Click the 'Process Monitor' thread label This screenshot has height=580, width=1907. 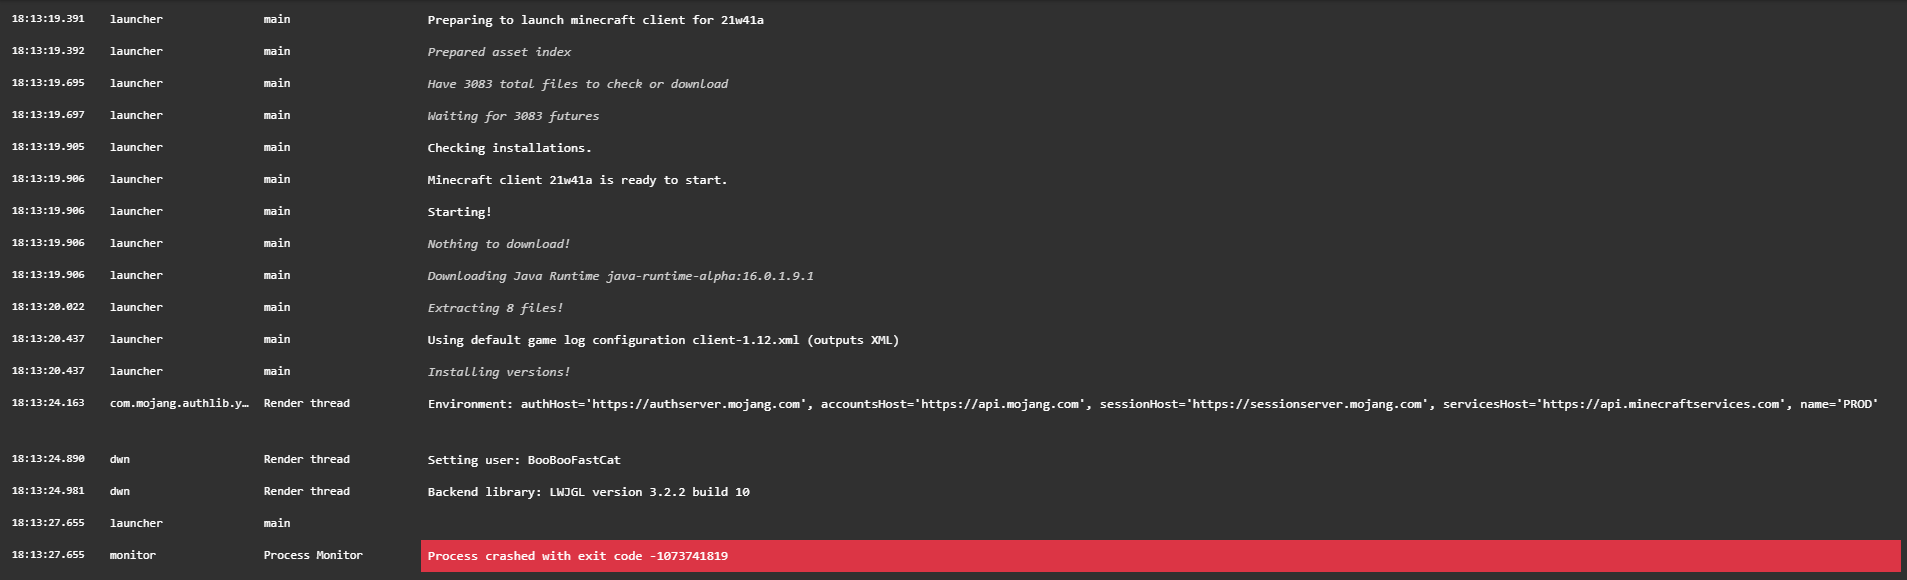click(x=313, y=555)
